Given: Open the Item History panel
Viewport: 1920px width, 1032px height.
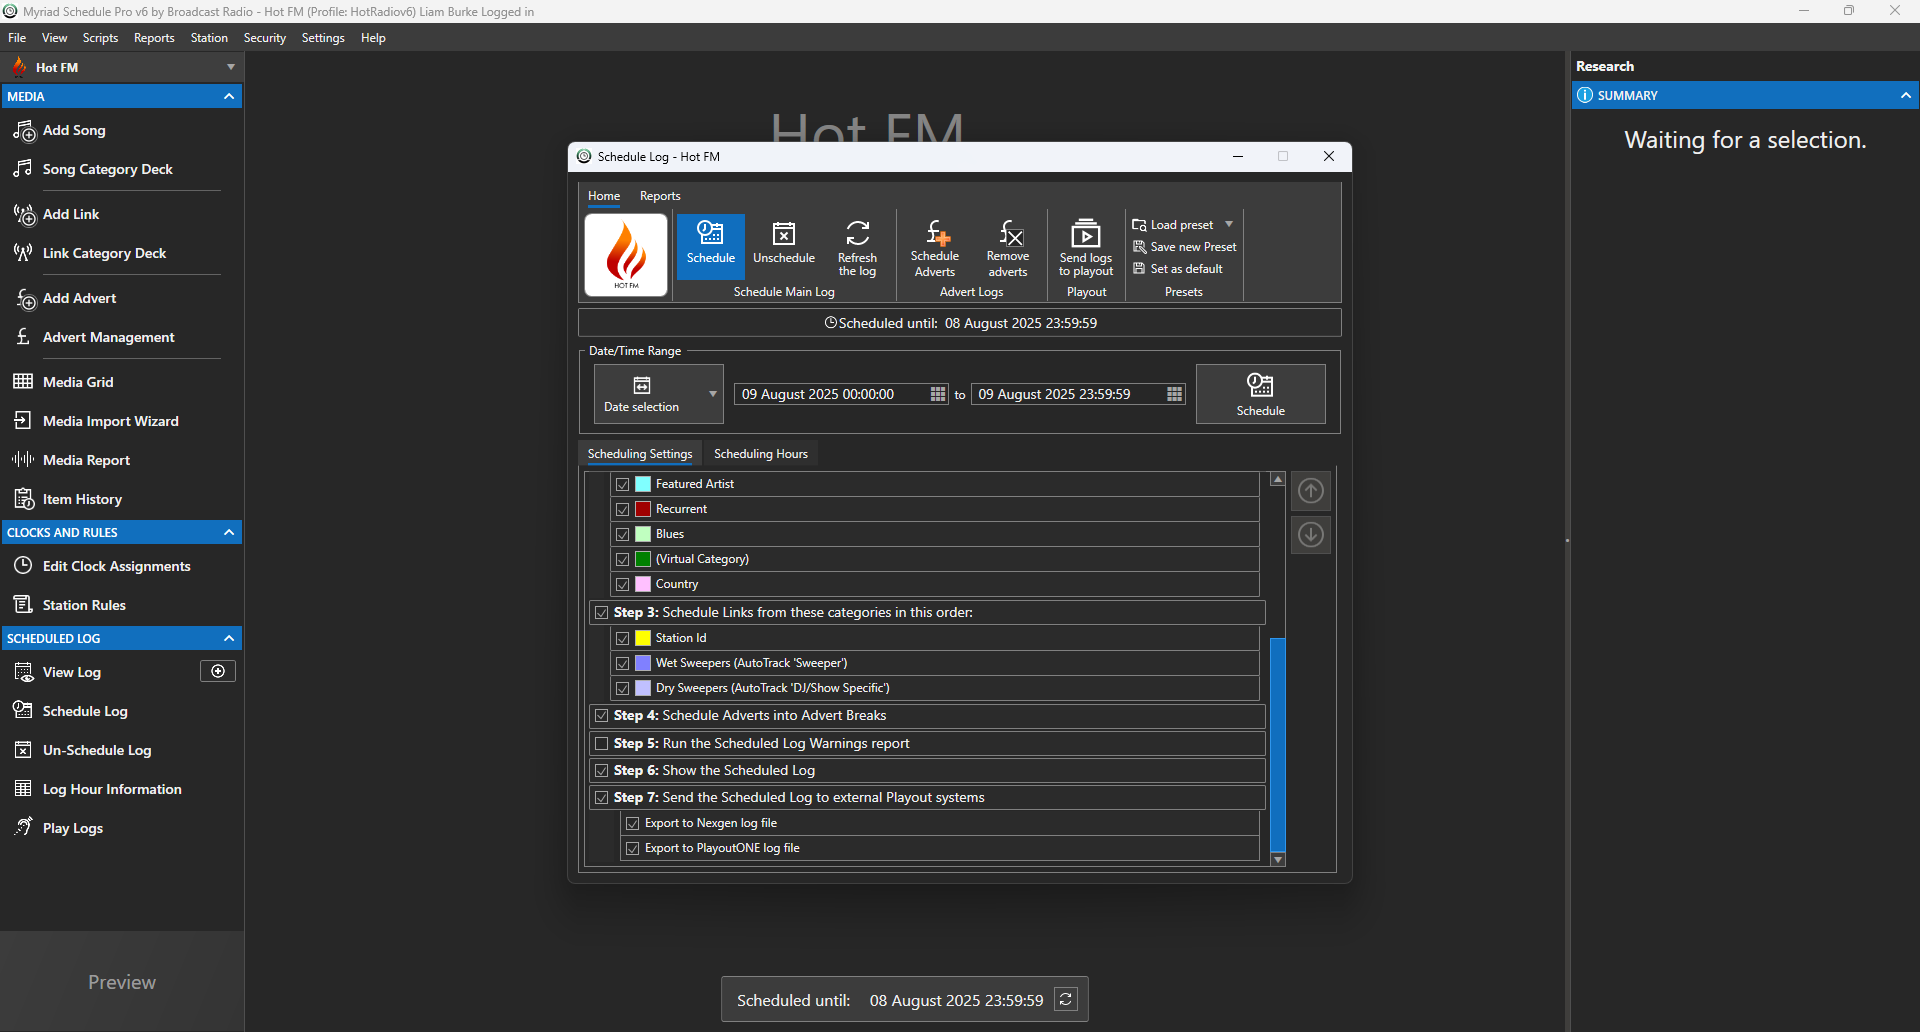Looking at the screenshot, I should [80, 498].
